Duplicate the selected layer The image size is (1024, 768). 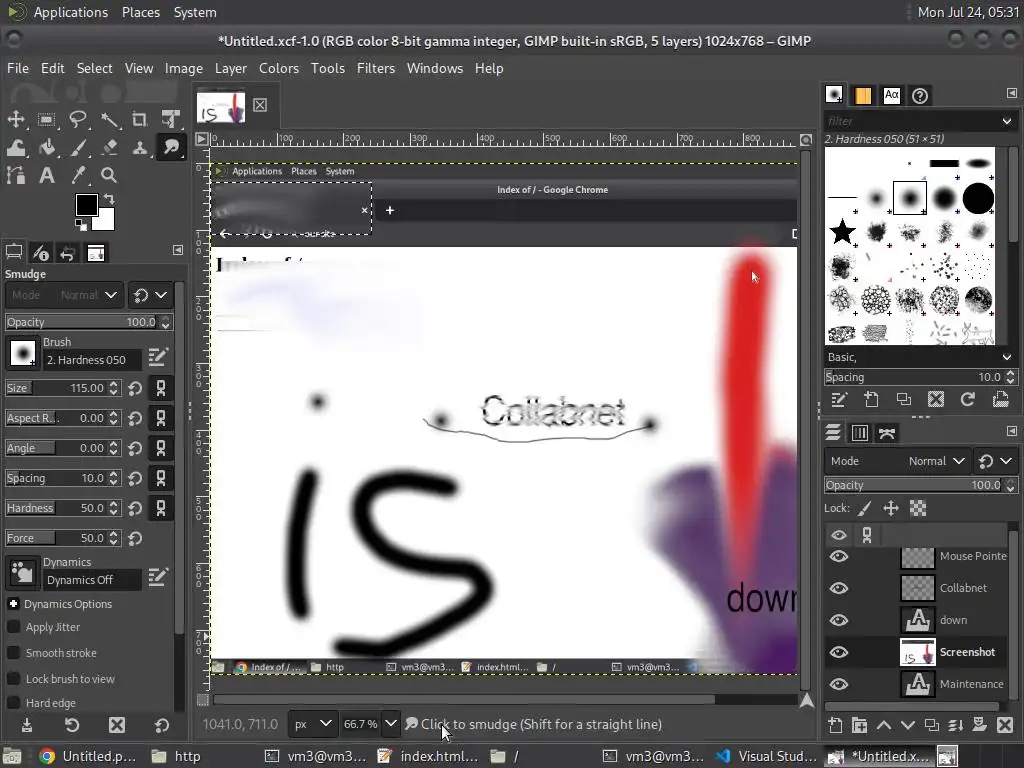(x=932, y=725)
